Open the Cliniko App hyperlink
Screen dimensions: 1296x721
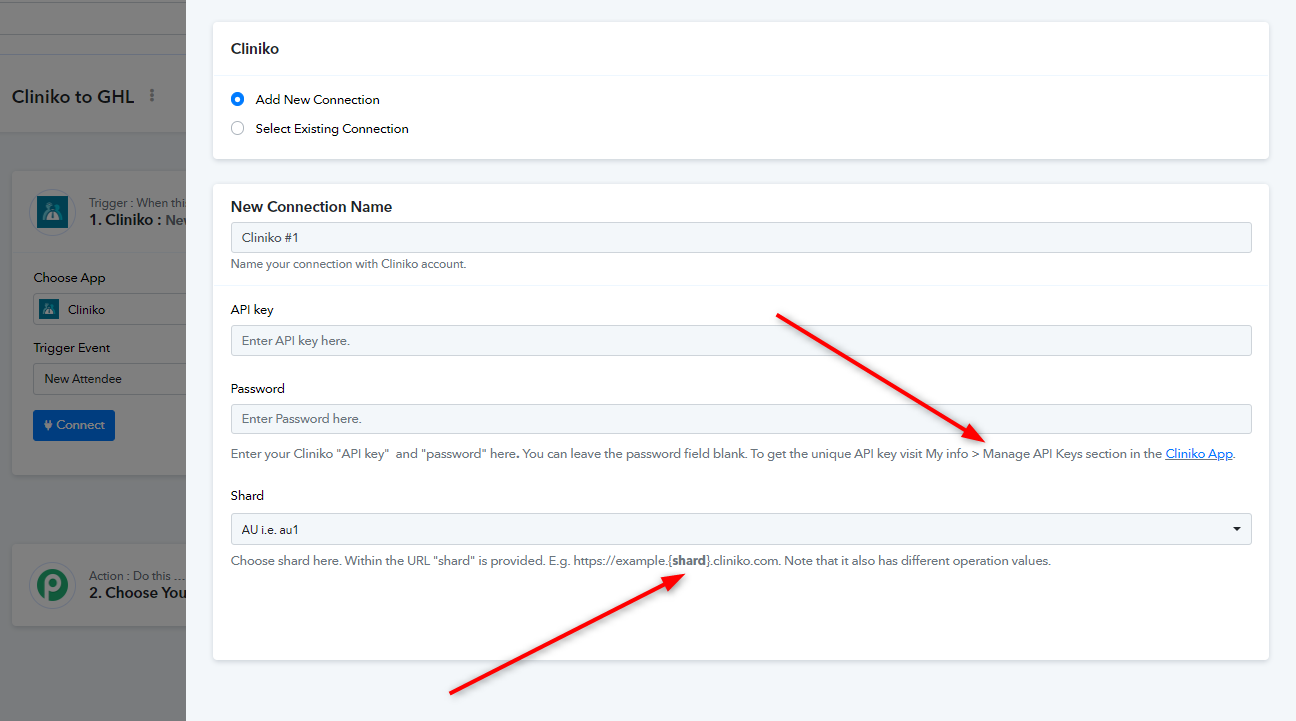[1199, 453]
